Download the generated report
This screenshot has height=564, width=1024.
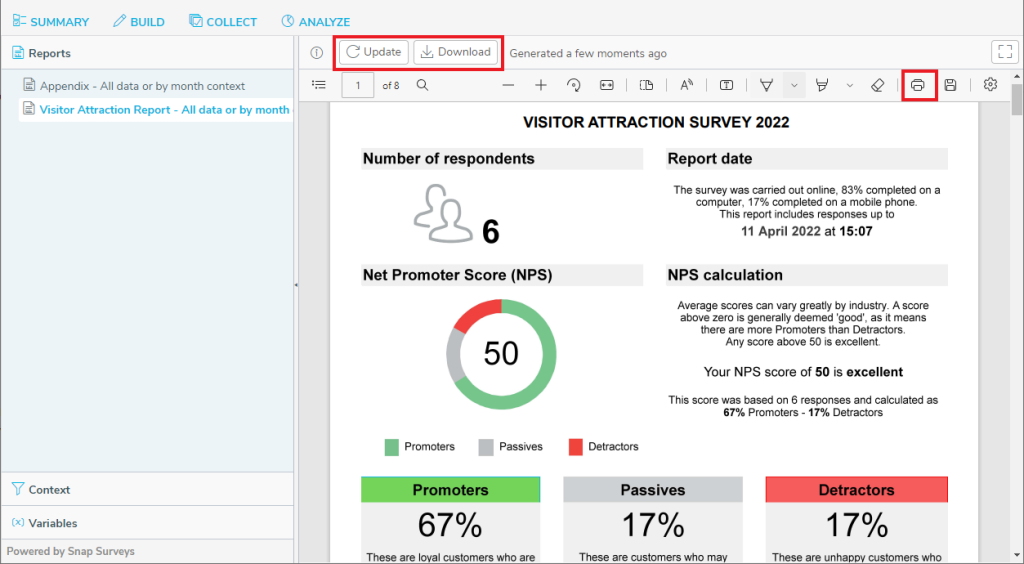click(456, 52)
